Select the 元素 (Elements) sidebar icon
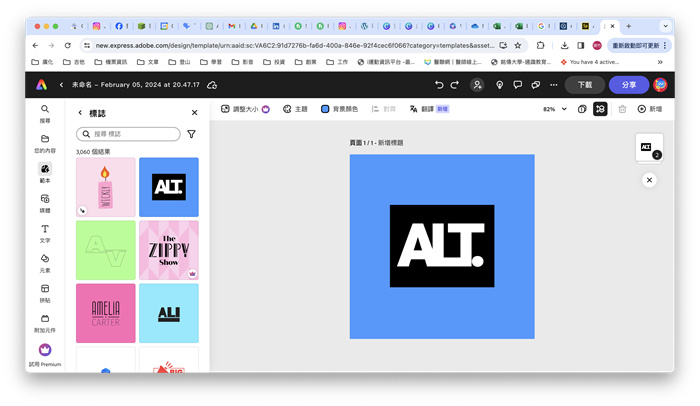 [45, 262]
